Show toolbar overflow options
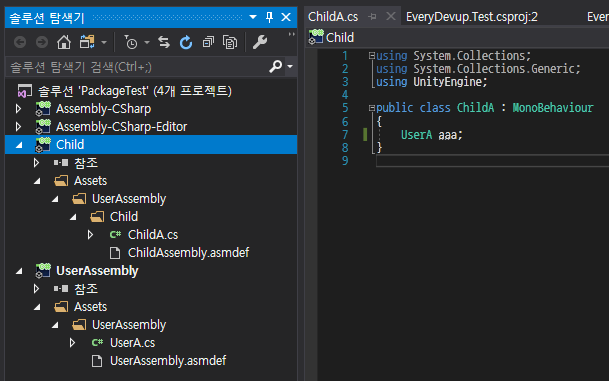This screenshot has height=381, width=609. 291,35
